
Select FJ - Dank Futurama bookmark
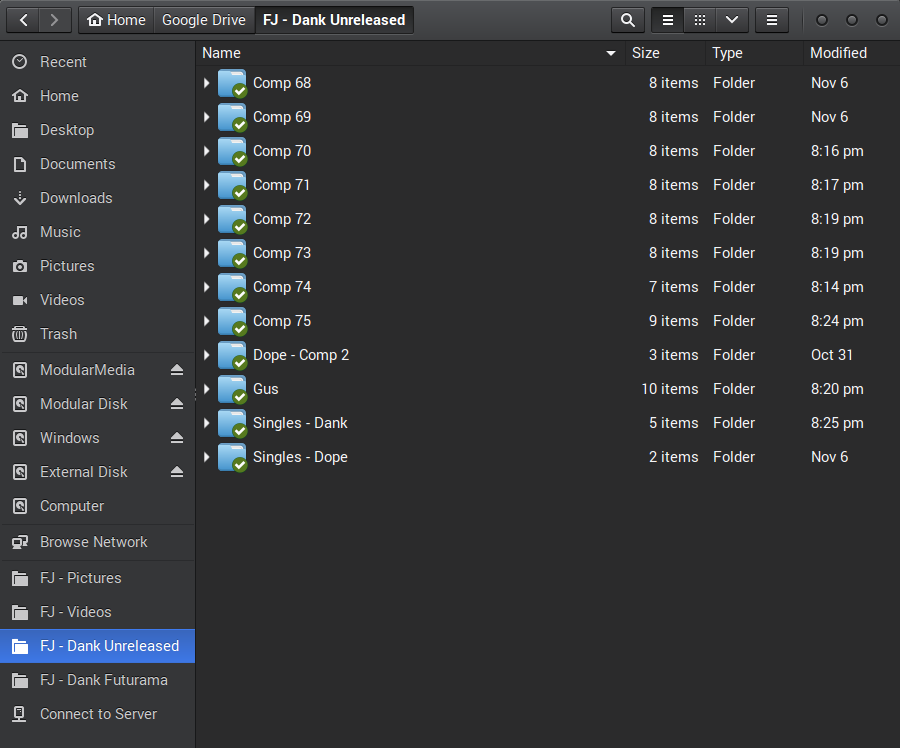pos(103,680)
